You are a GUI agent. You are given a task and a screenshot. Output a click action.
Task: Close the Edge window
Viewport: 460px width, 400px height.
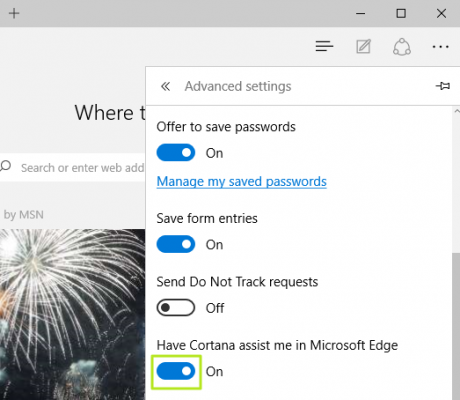pos(441,13)
